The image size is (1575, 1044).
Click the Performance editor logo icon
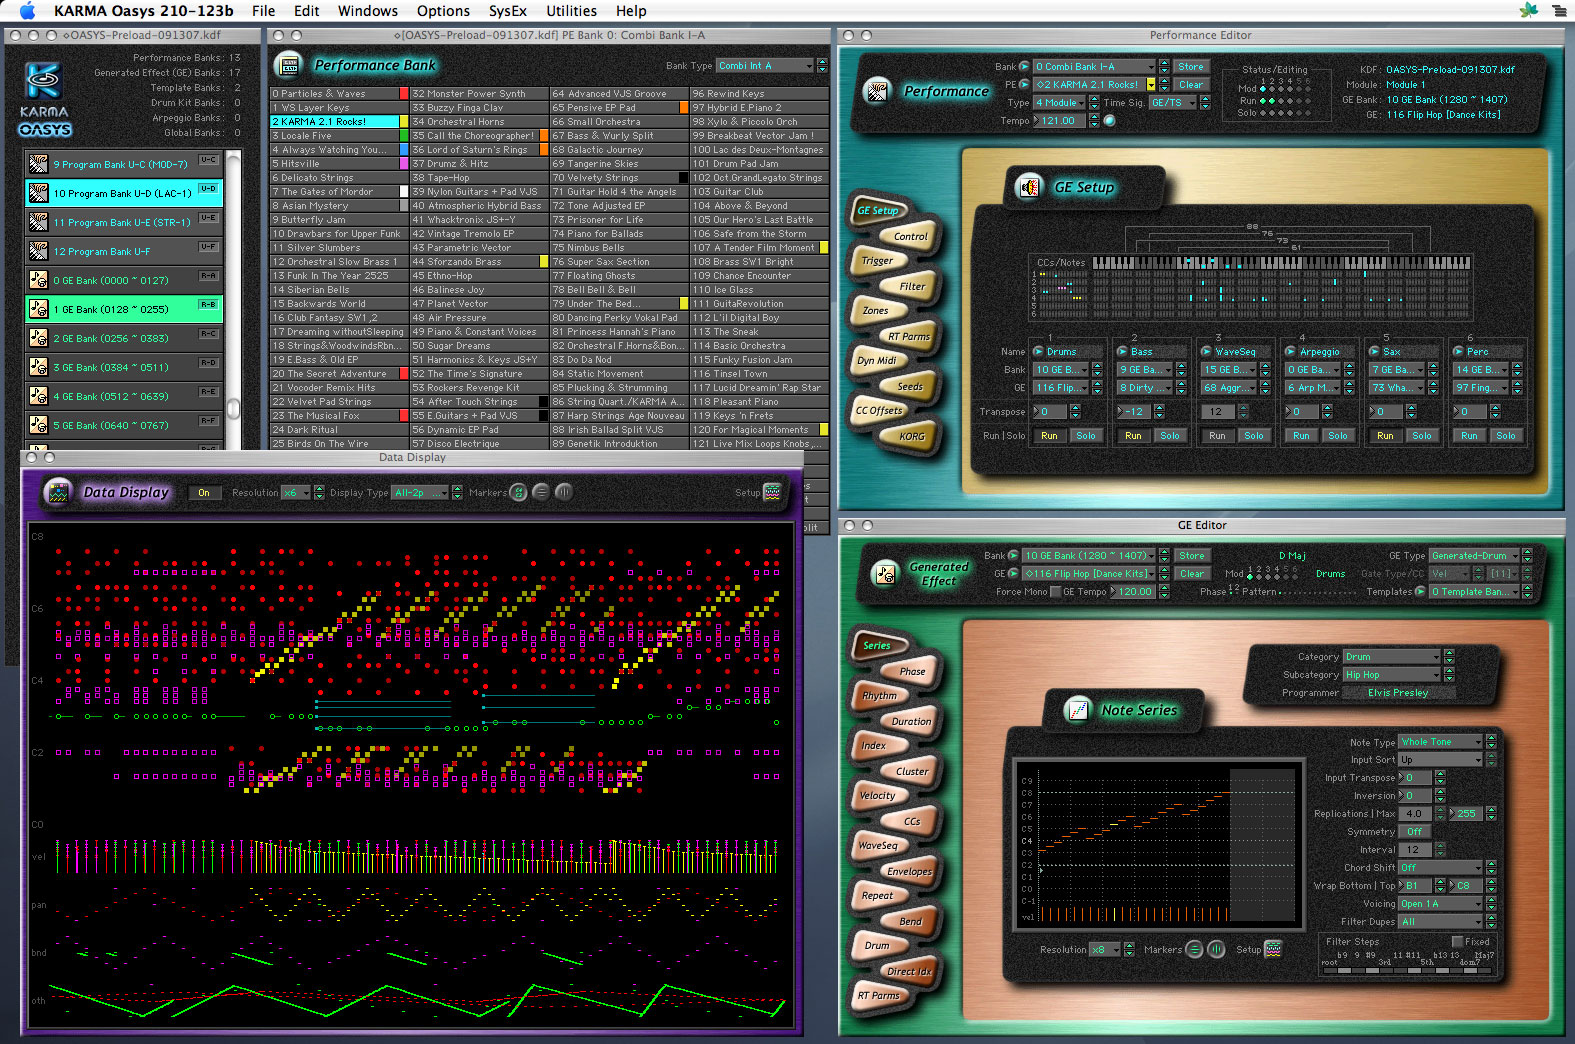pyautogui.click(x=877, y=91)
